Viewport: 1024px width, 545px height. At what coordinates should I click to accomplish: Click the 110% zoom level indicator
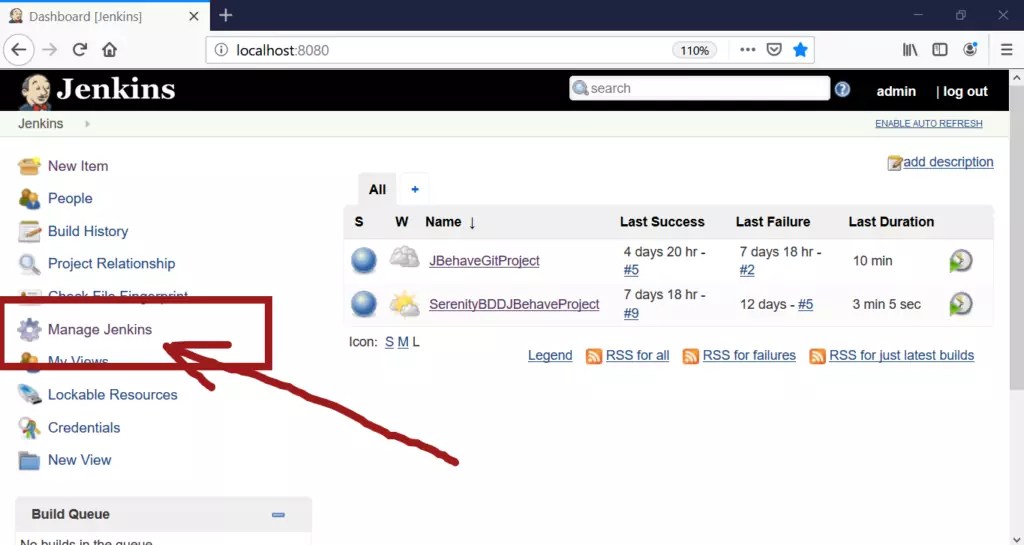pyautogui.click(x=694, y=50)
